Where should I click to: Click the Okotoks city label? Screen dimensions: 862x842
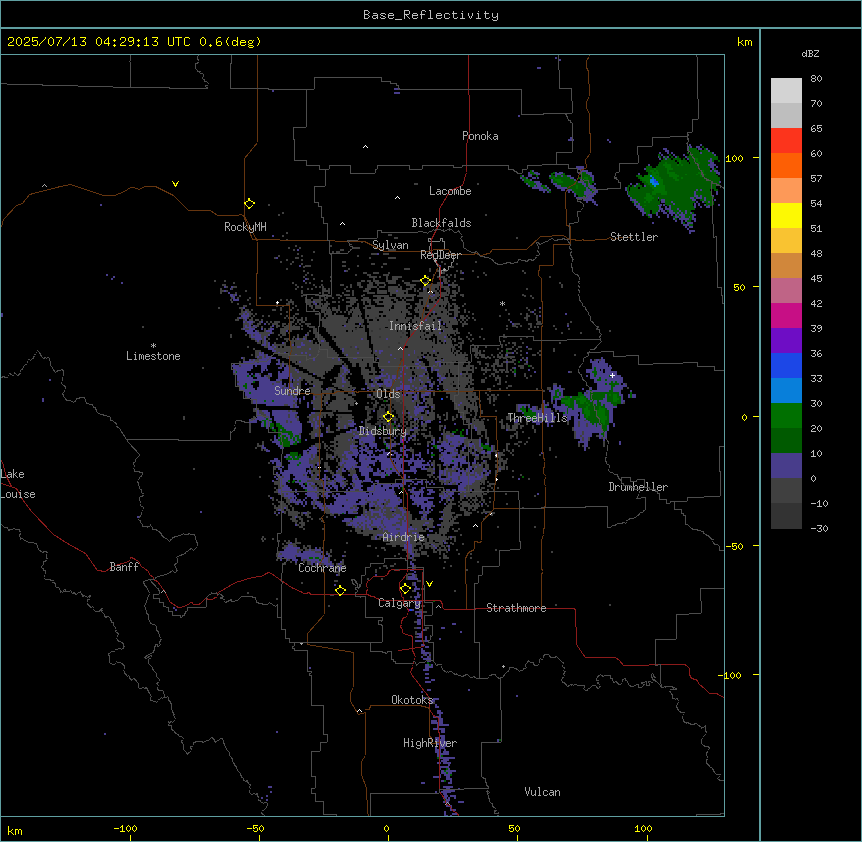tap(412, 700)
